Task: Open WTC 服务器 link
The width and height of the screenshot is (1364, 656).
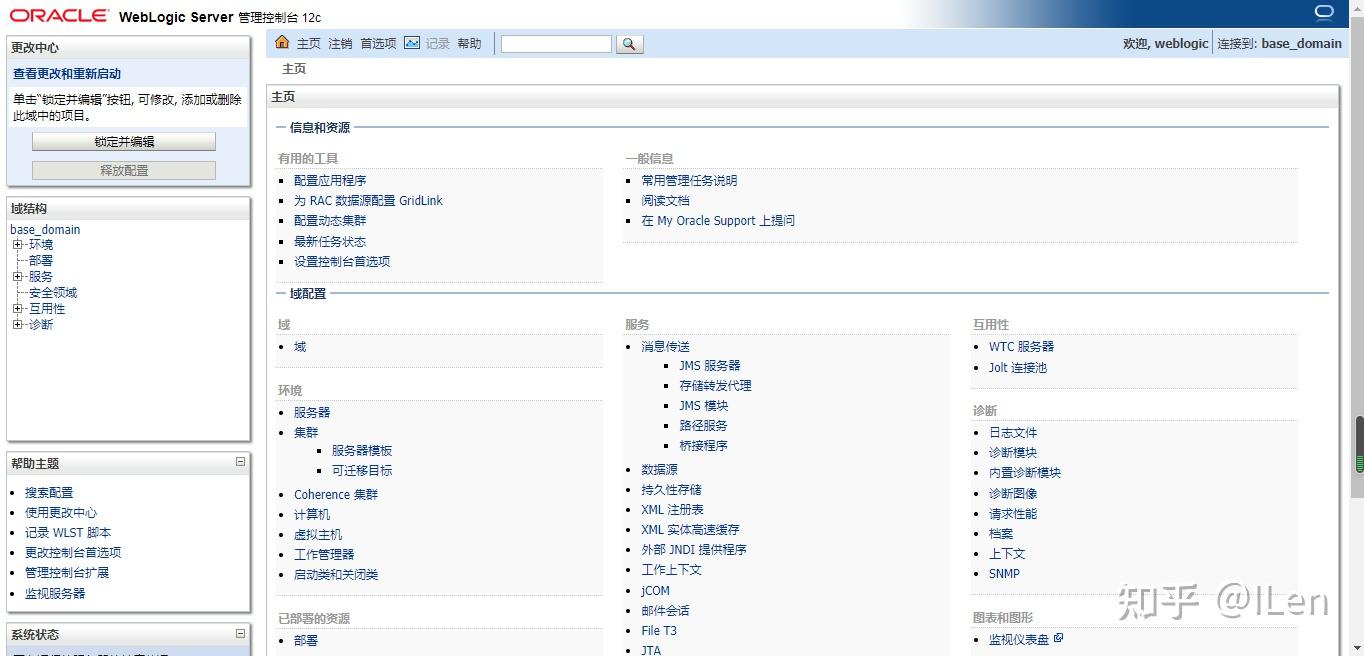Action: pos(1021,346)
